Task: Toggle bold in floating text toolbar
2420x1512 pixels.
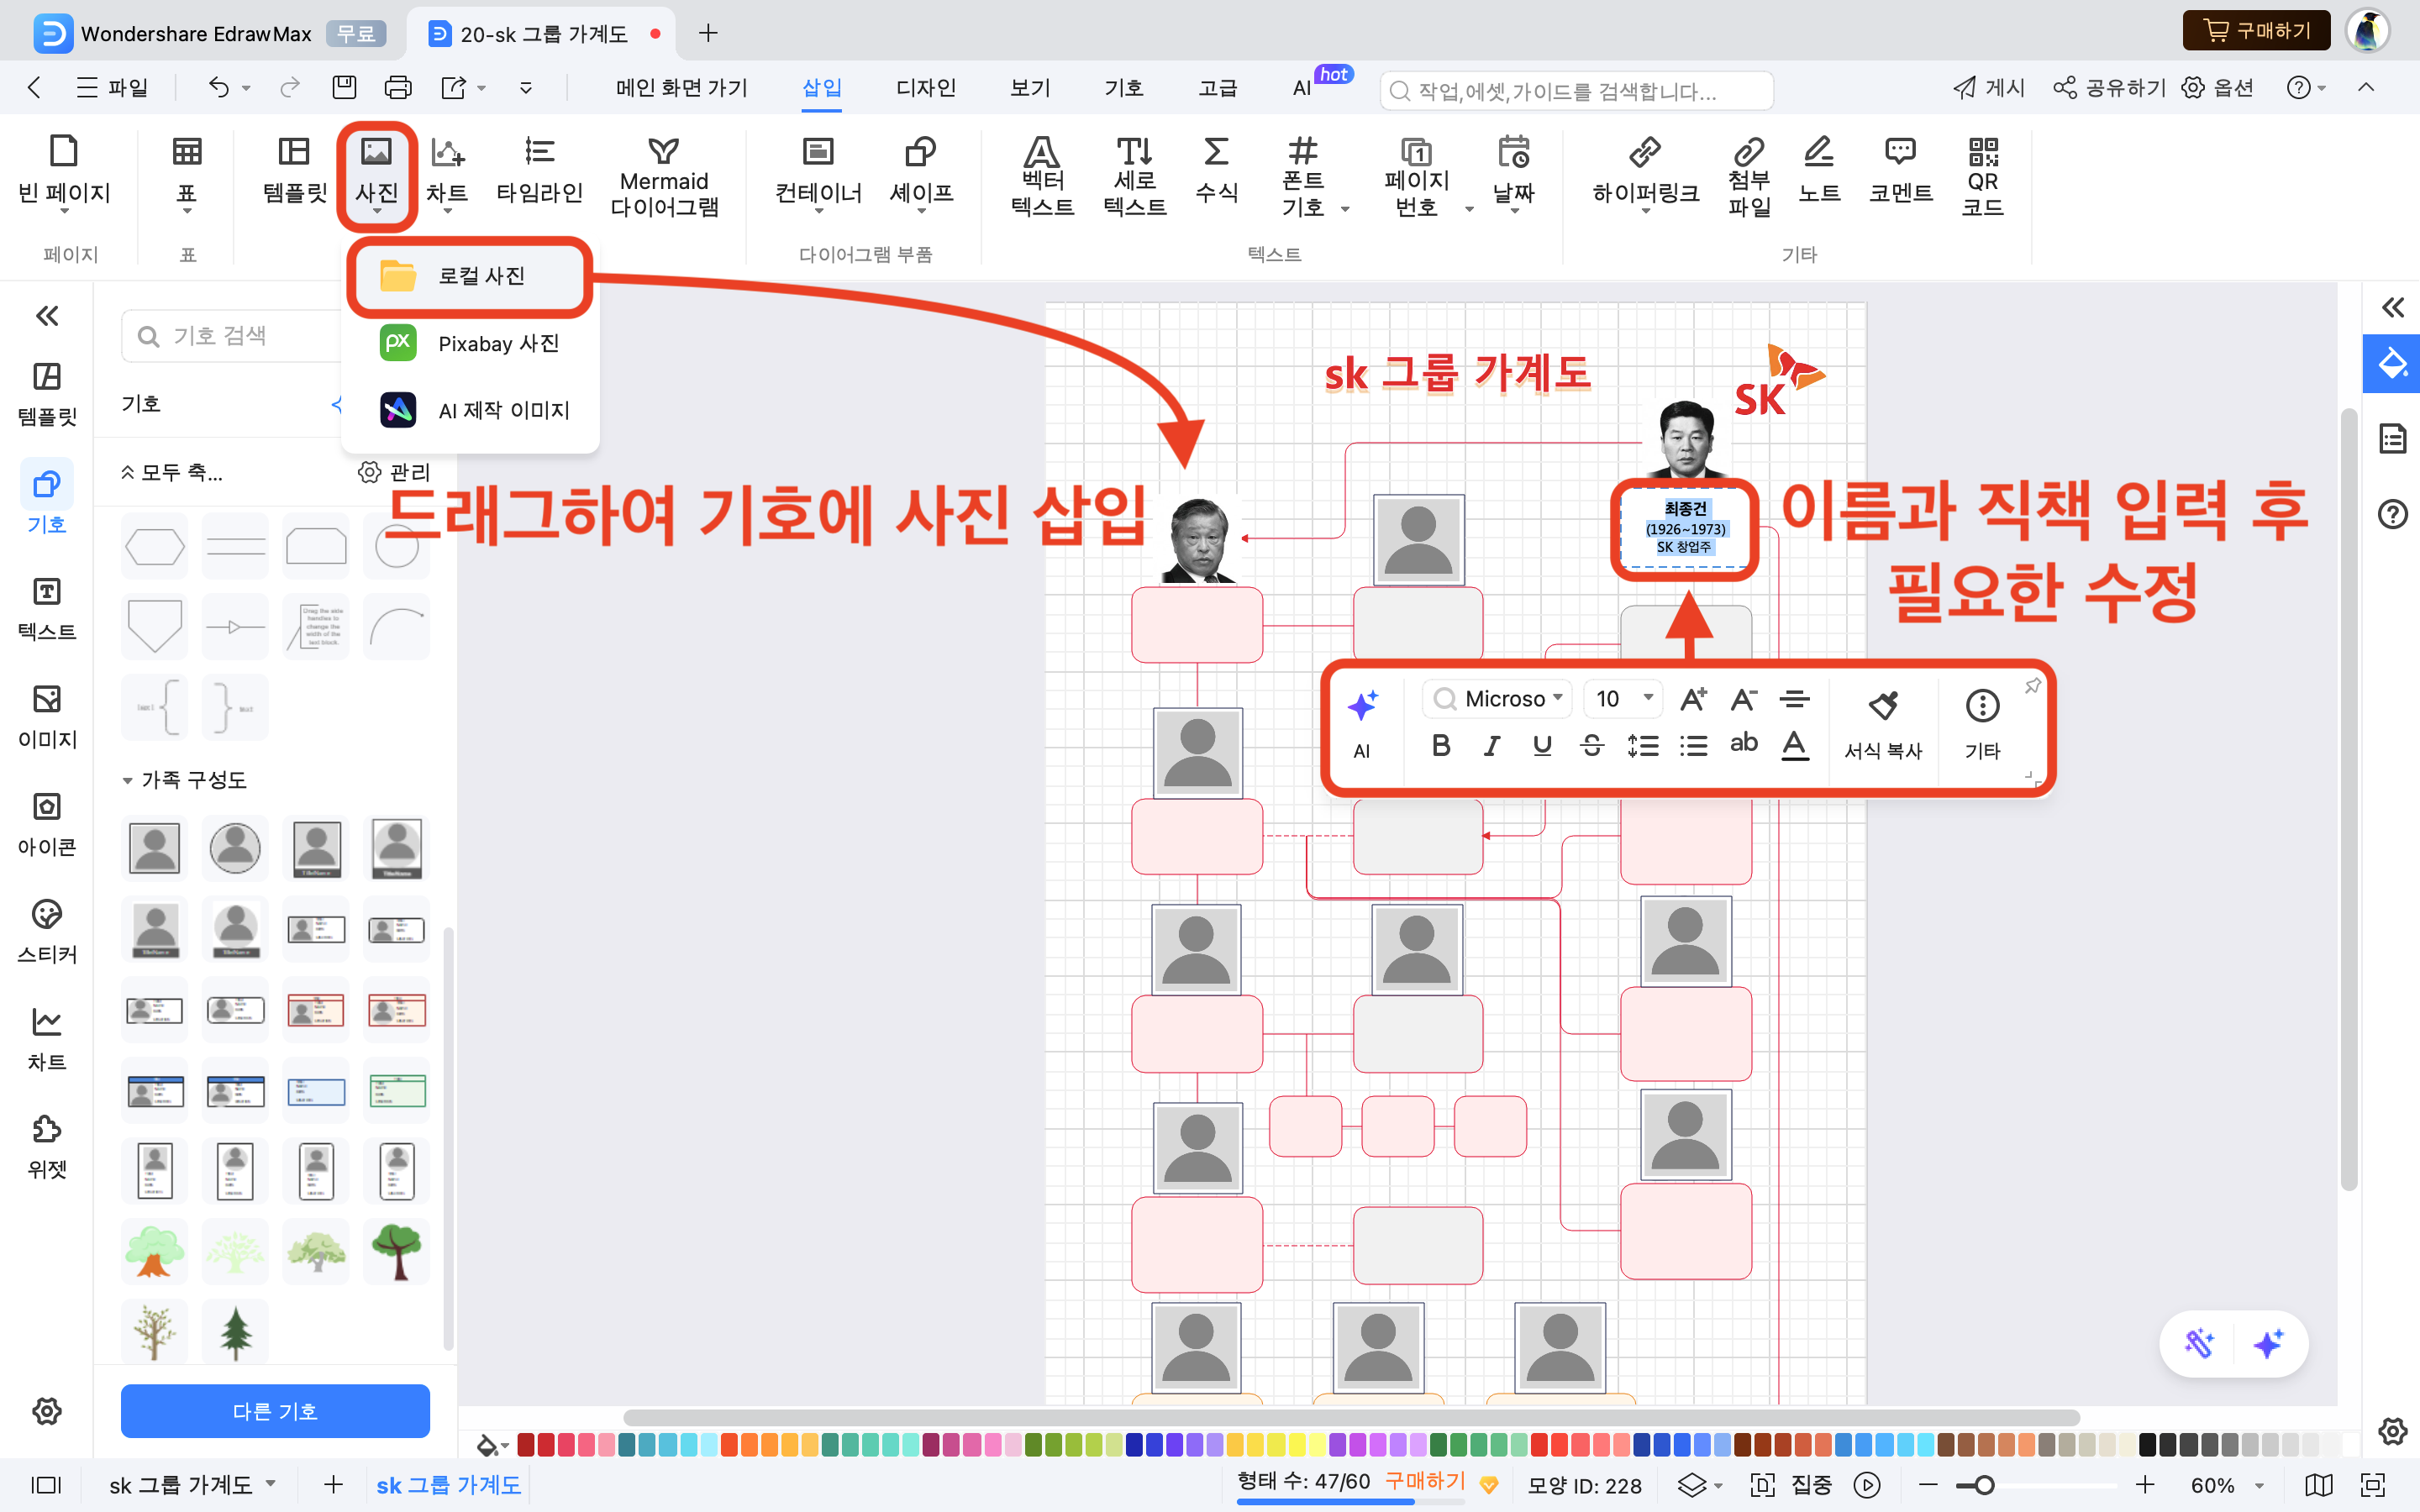Action: (x=1440, y=745)
